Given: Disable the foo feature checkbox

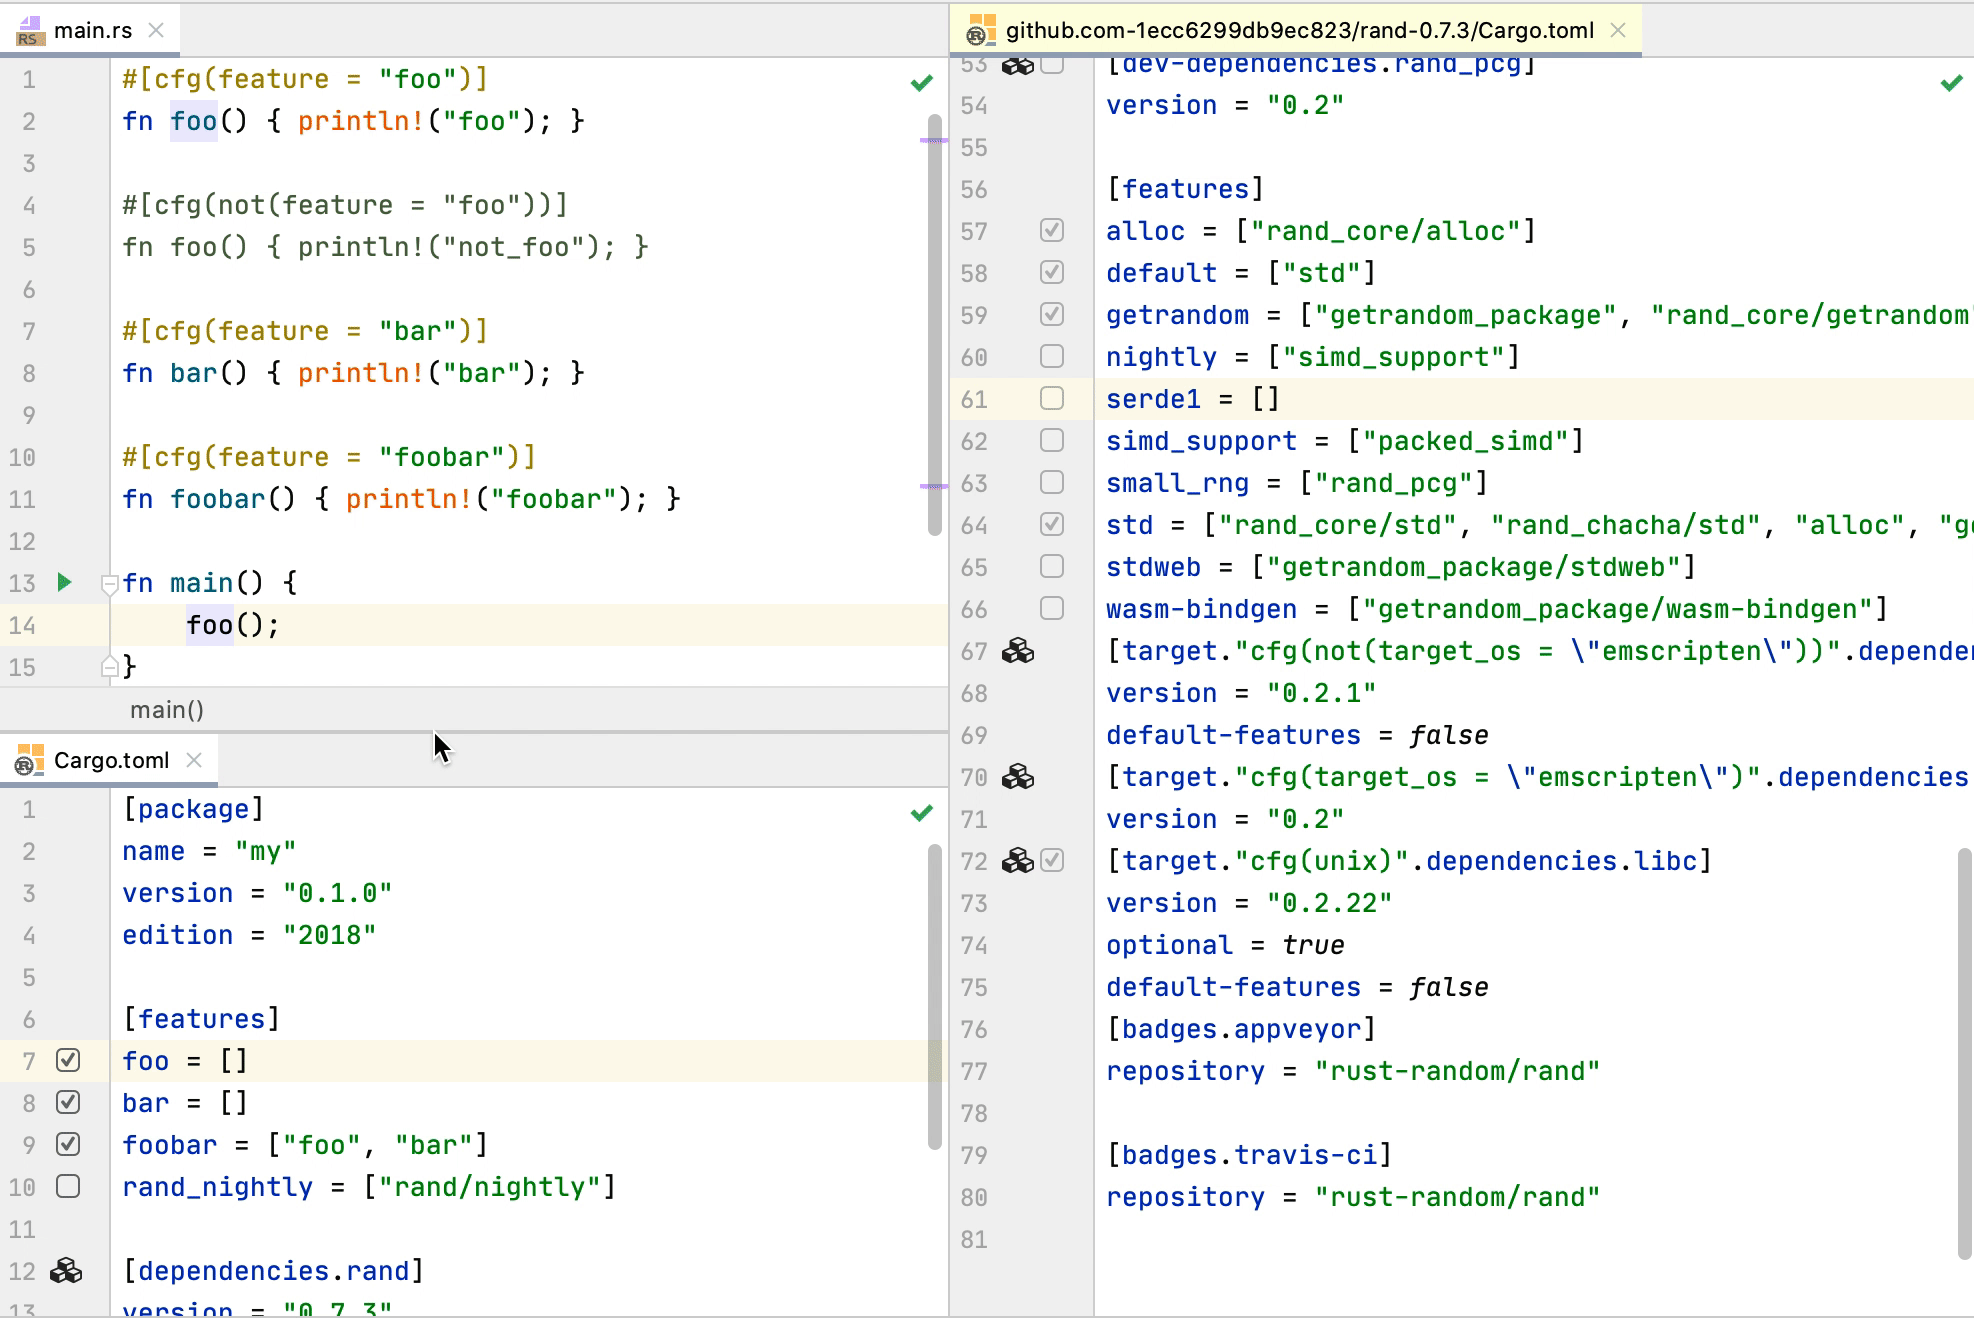Looking at the screenshot, I should point(68,1060).
